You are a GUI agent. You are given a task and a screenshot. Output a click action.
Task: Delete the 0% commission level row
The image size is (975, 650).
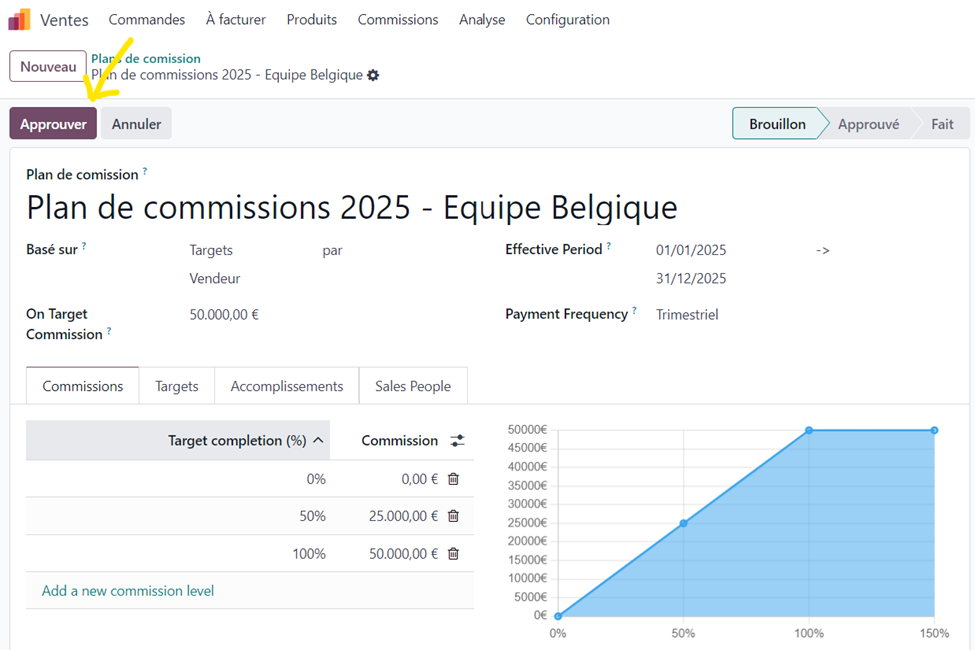coord(454,479)
